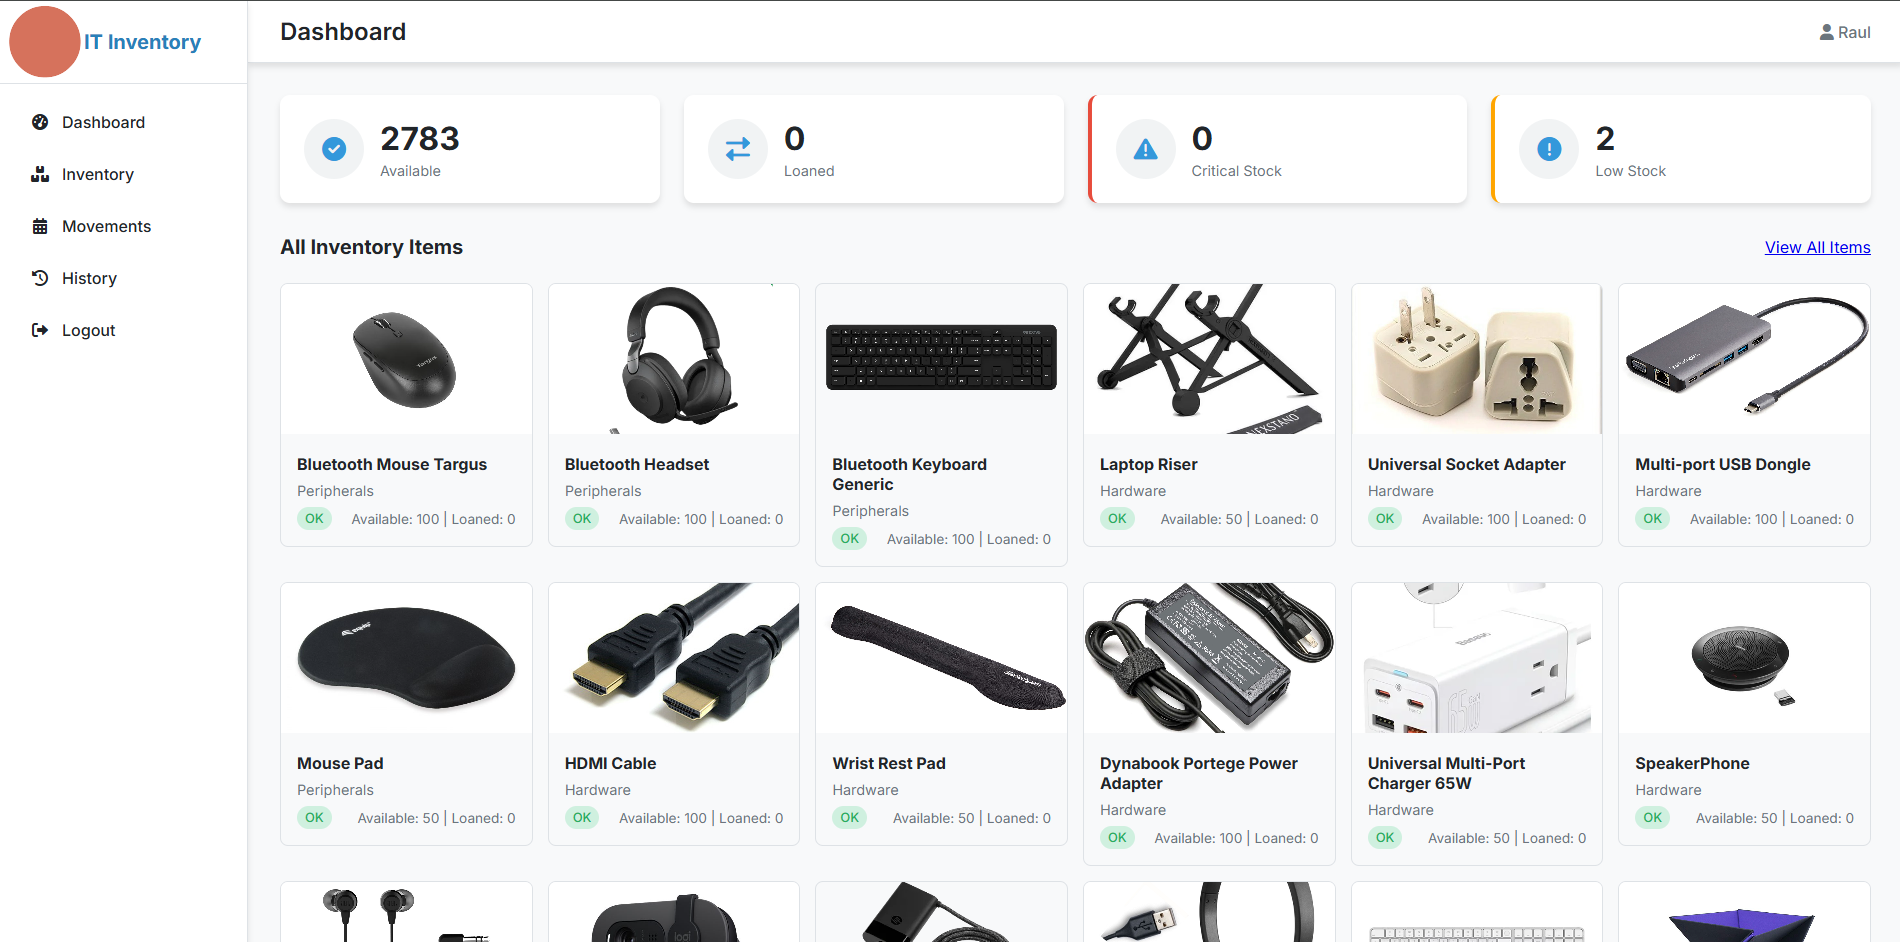This screenshot has width=1900, height=942.
Task: Click the History clock icon in sidebar
Action: [x=40, y=278]
